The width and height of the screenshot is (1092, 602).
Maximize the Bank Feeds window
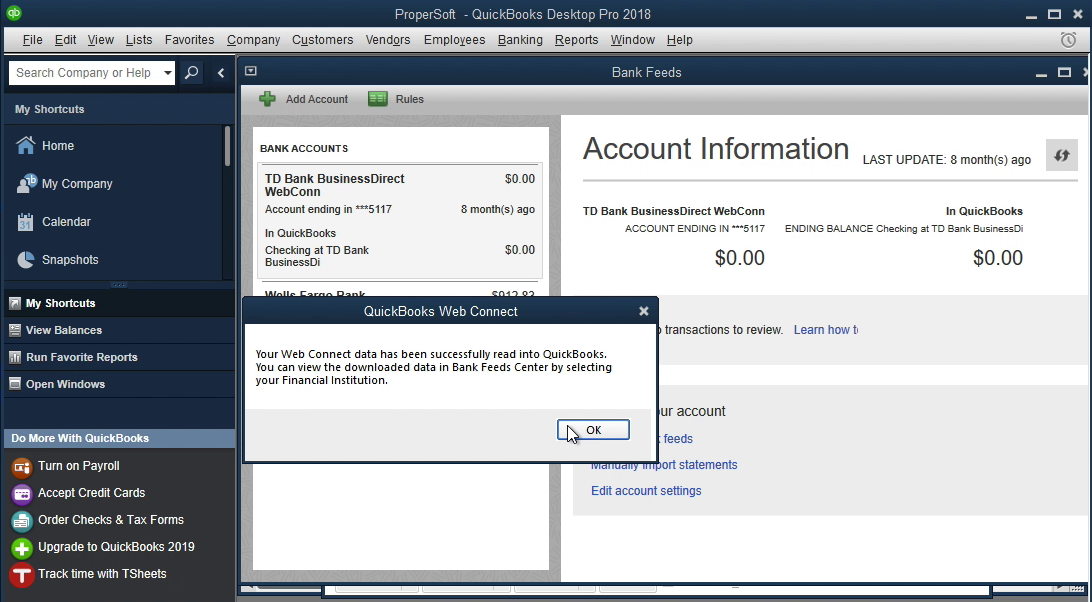(x=1064, y=72)
